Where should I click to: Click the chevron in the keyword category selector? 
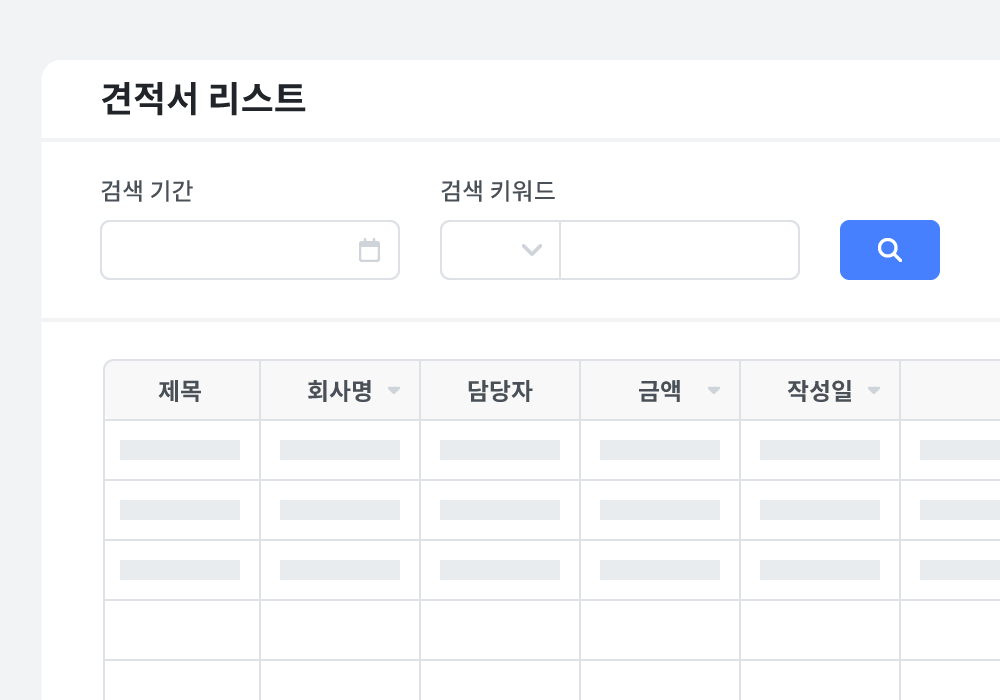pos(533,250)
